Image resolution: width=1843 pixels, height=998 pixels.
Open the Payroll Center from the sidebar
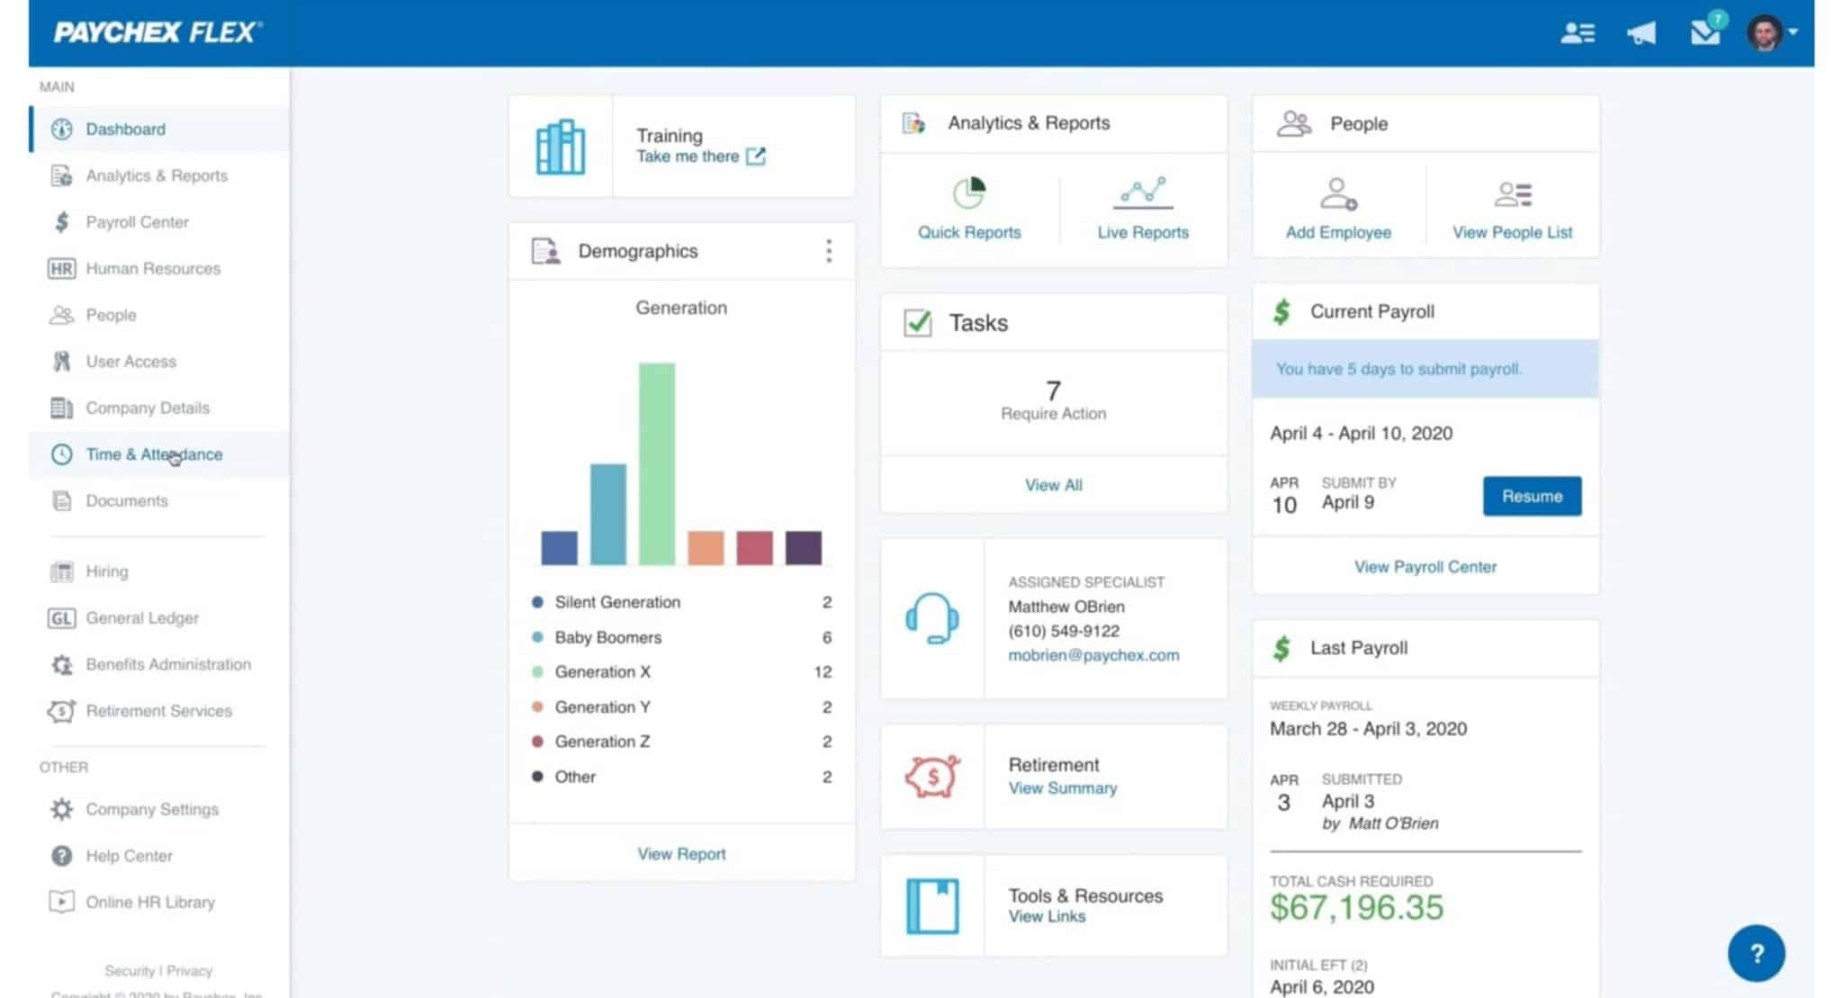(140, 222)
